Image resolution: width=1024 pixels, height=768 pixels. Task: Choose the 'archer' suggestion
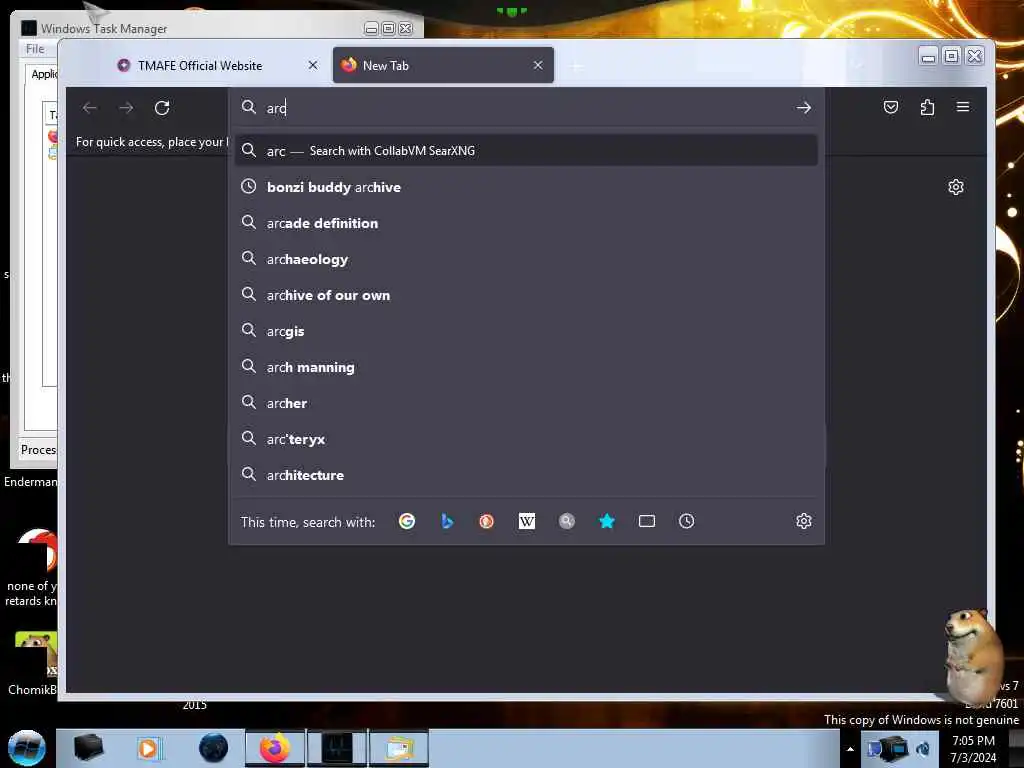[x=526, y=404]
